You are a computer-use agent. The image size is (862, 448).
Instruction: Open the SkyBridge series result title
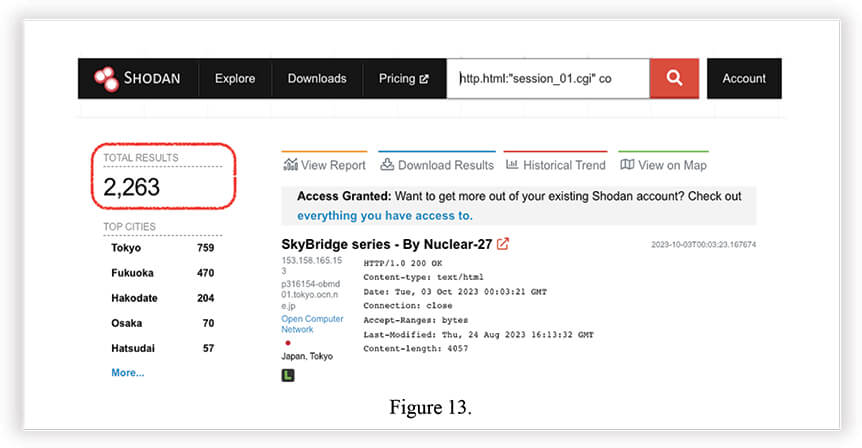coord(386,244)
